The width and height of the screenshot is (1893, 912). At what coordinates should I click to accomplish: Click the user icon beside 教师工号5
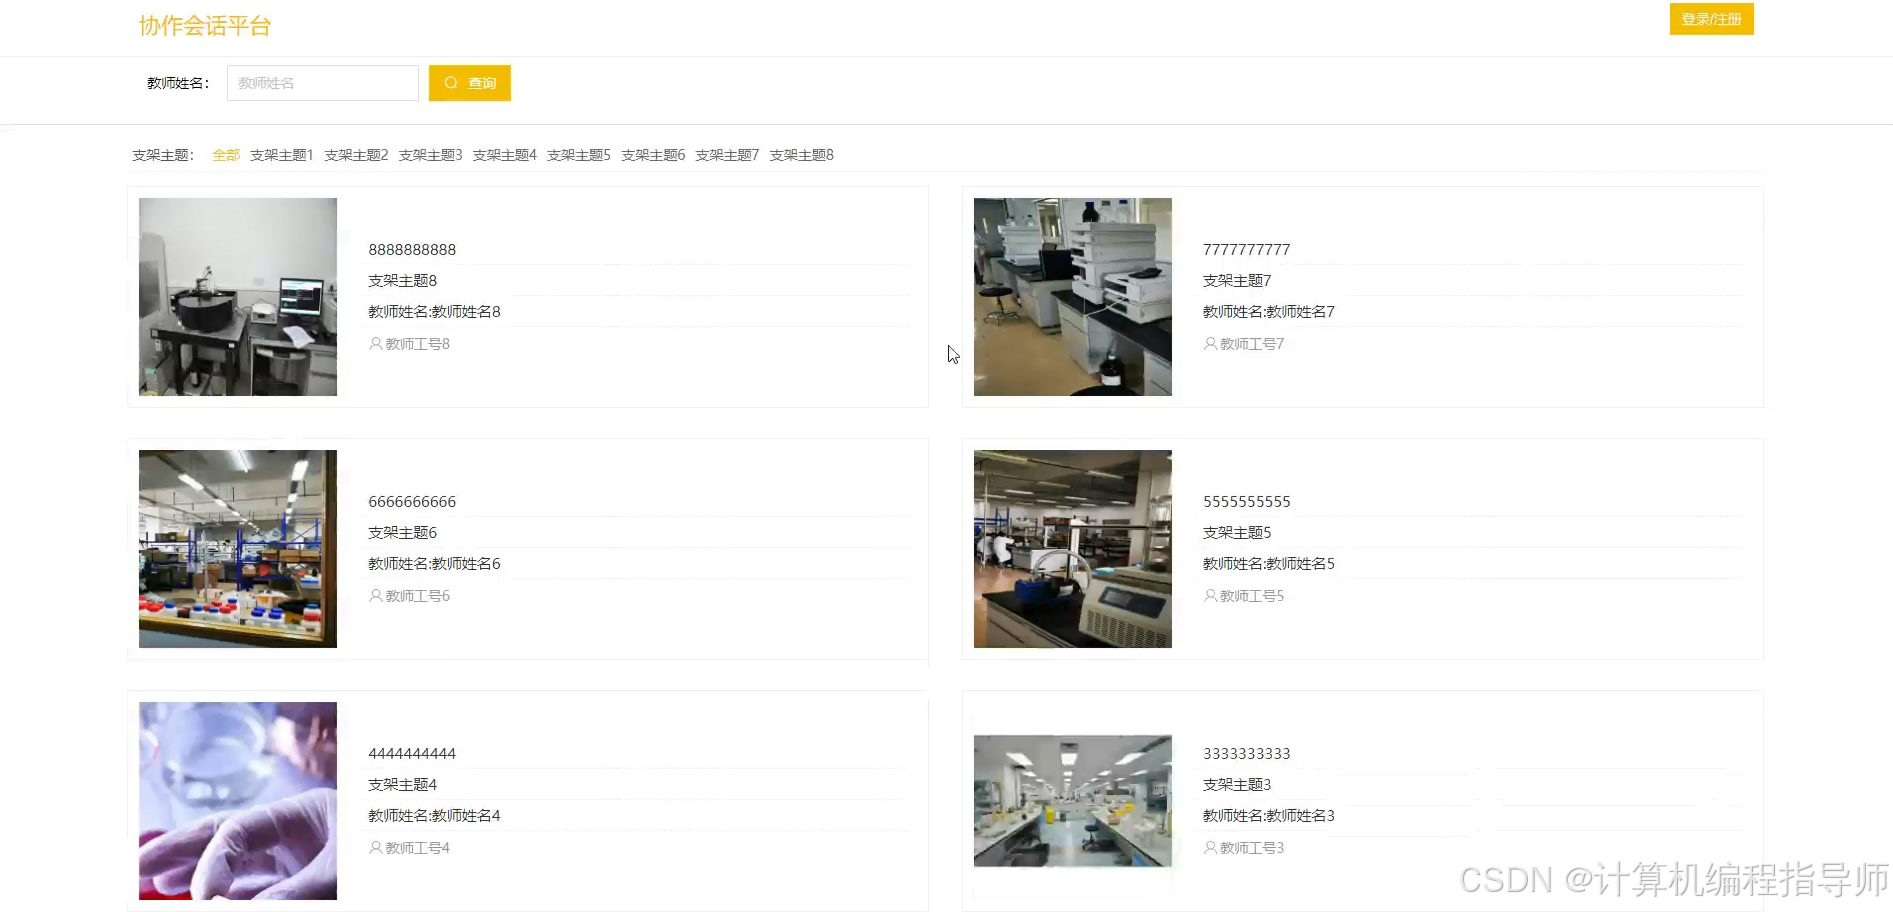coord(1211,596)
